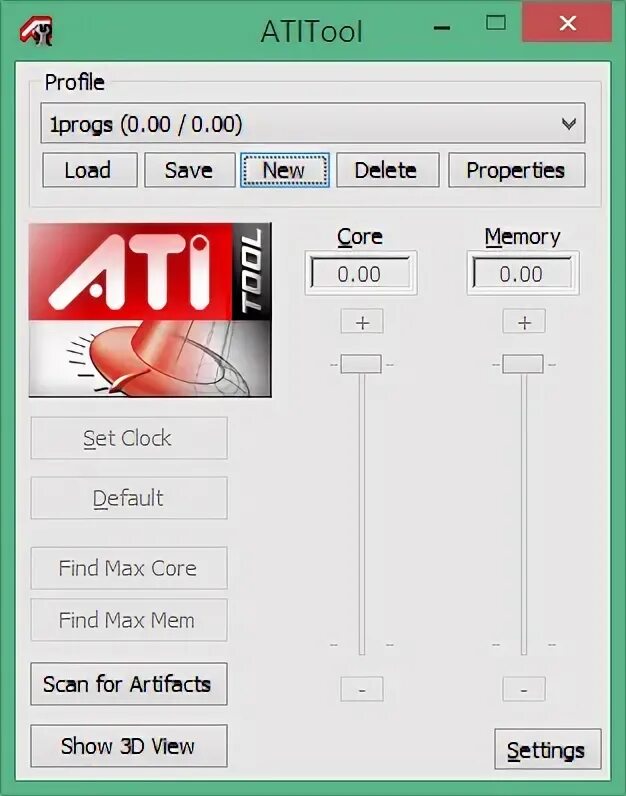Maximize the ATITool window
Viewport: 626px width, 796px height.
point(496,23)
